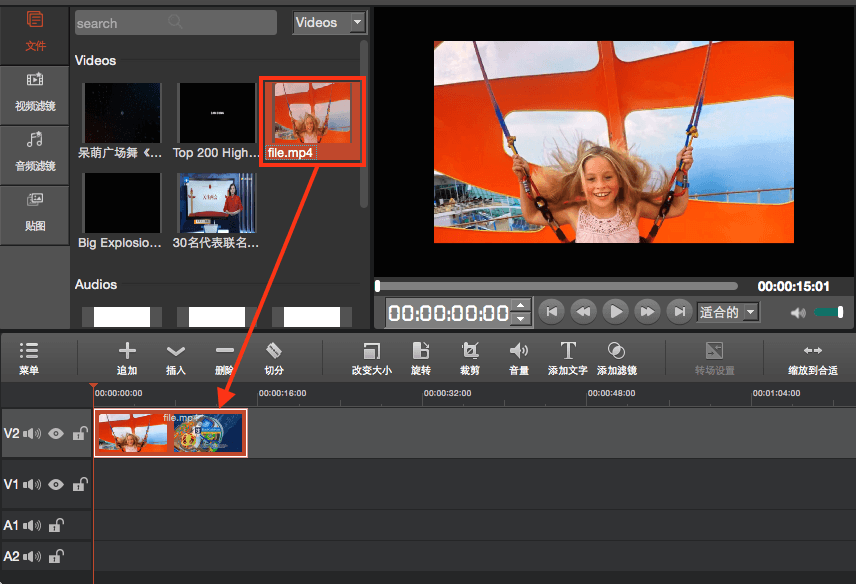Click the magnifier icon in search box
The height and width of the screenshot is (584, 856).
pyautogui.click(x=175, y=22)
